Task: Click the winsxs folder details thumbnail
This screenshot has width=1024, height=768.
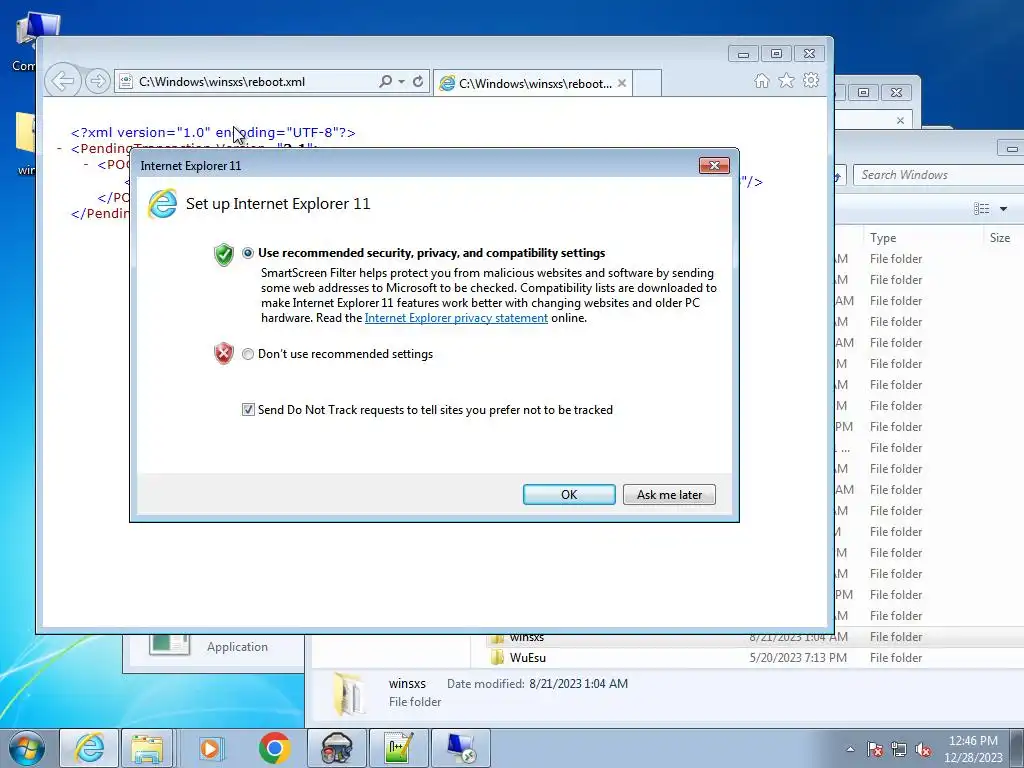Action: 349,694
